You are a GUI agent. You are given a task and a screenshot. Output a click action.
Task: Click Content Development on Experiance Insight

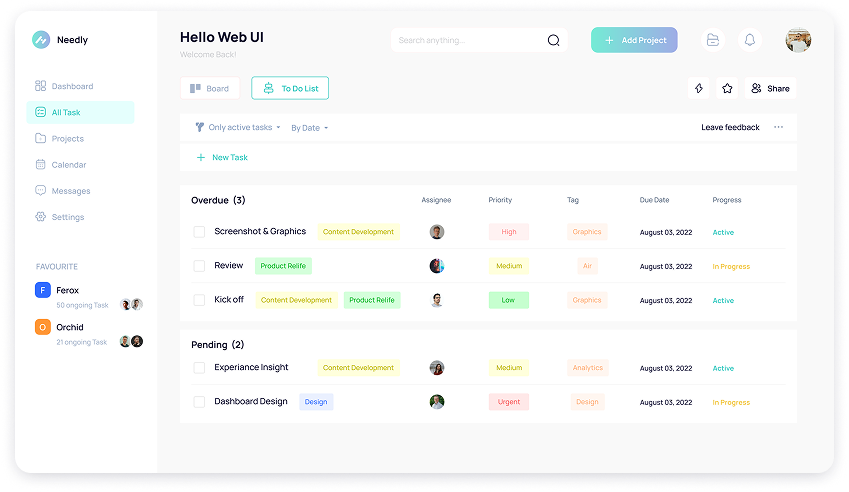[358, 368]
